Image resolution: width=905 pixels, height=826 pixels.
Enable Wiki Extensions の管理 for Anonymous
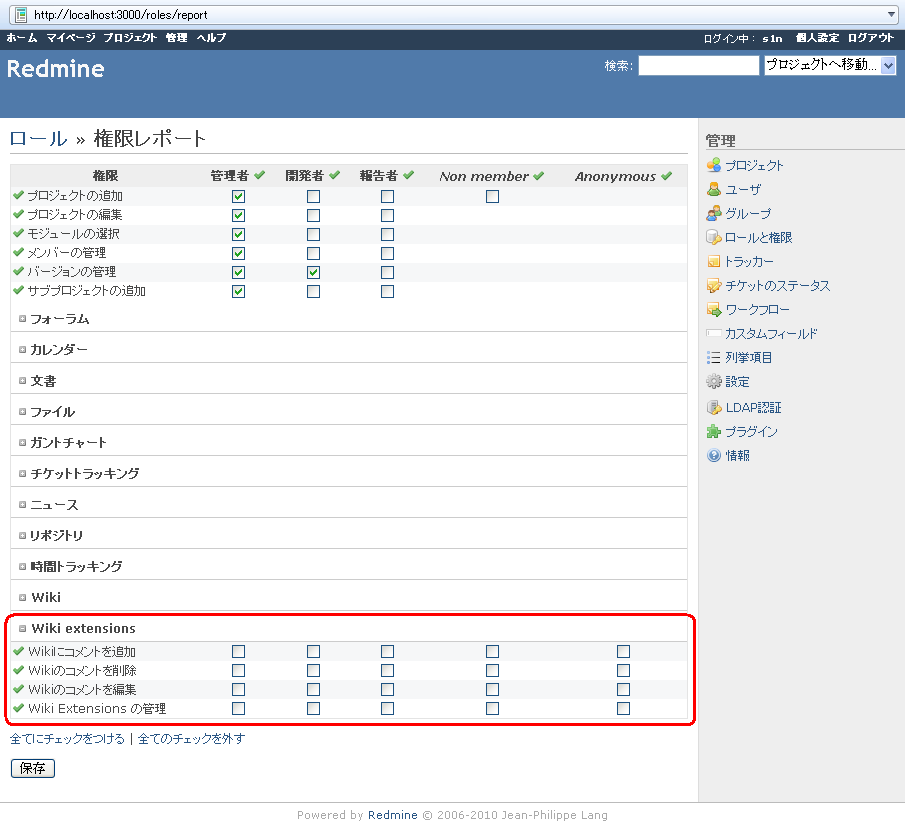[623, 709]
